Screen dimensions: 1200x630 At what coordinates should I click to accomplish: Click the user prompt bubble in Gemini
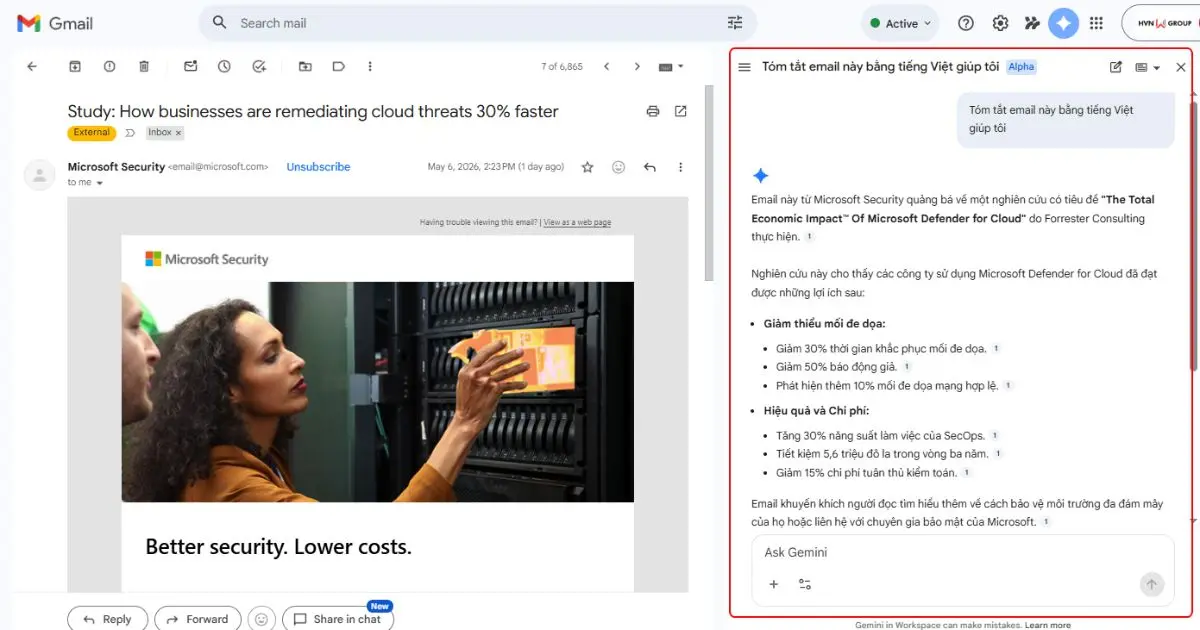click(1066, 120)
